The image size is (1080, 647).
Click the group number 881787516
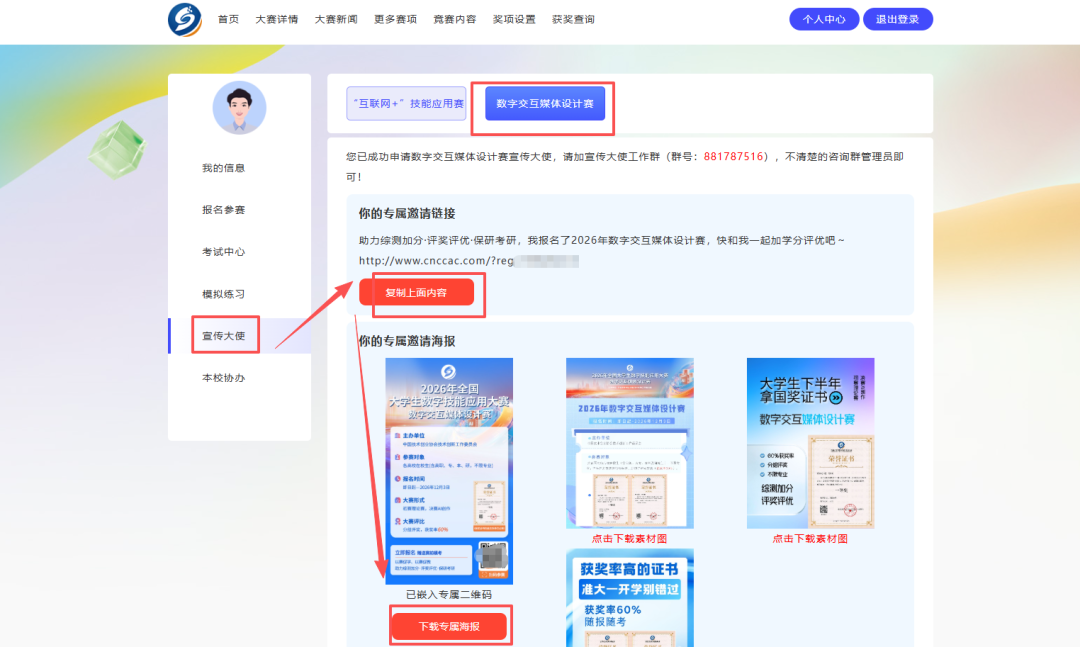tap(734, 156)
